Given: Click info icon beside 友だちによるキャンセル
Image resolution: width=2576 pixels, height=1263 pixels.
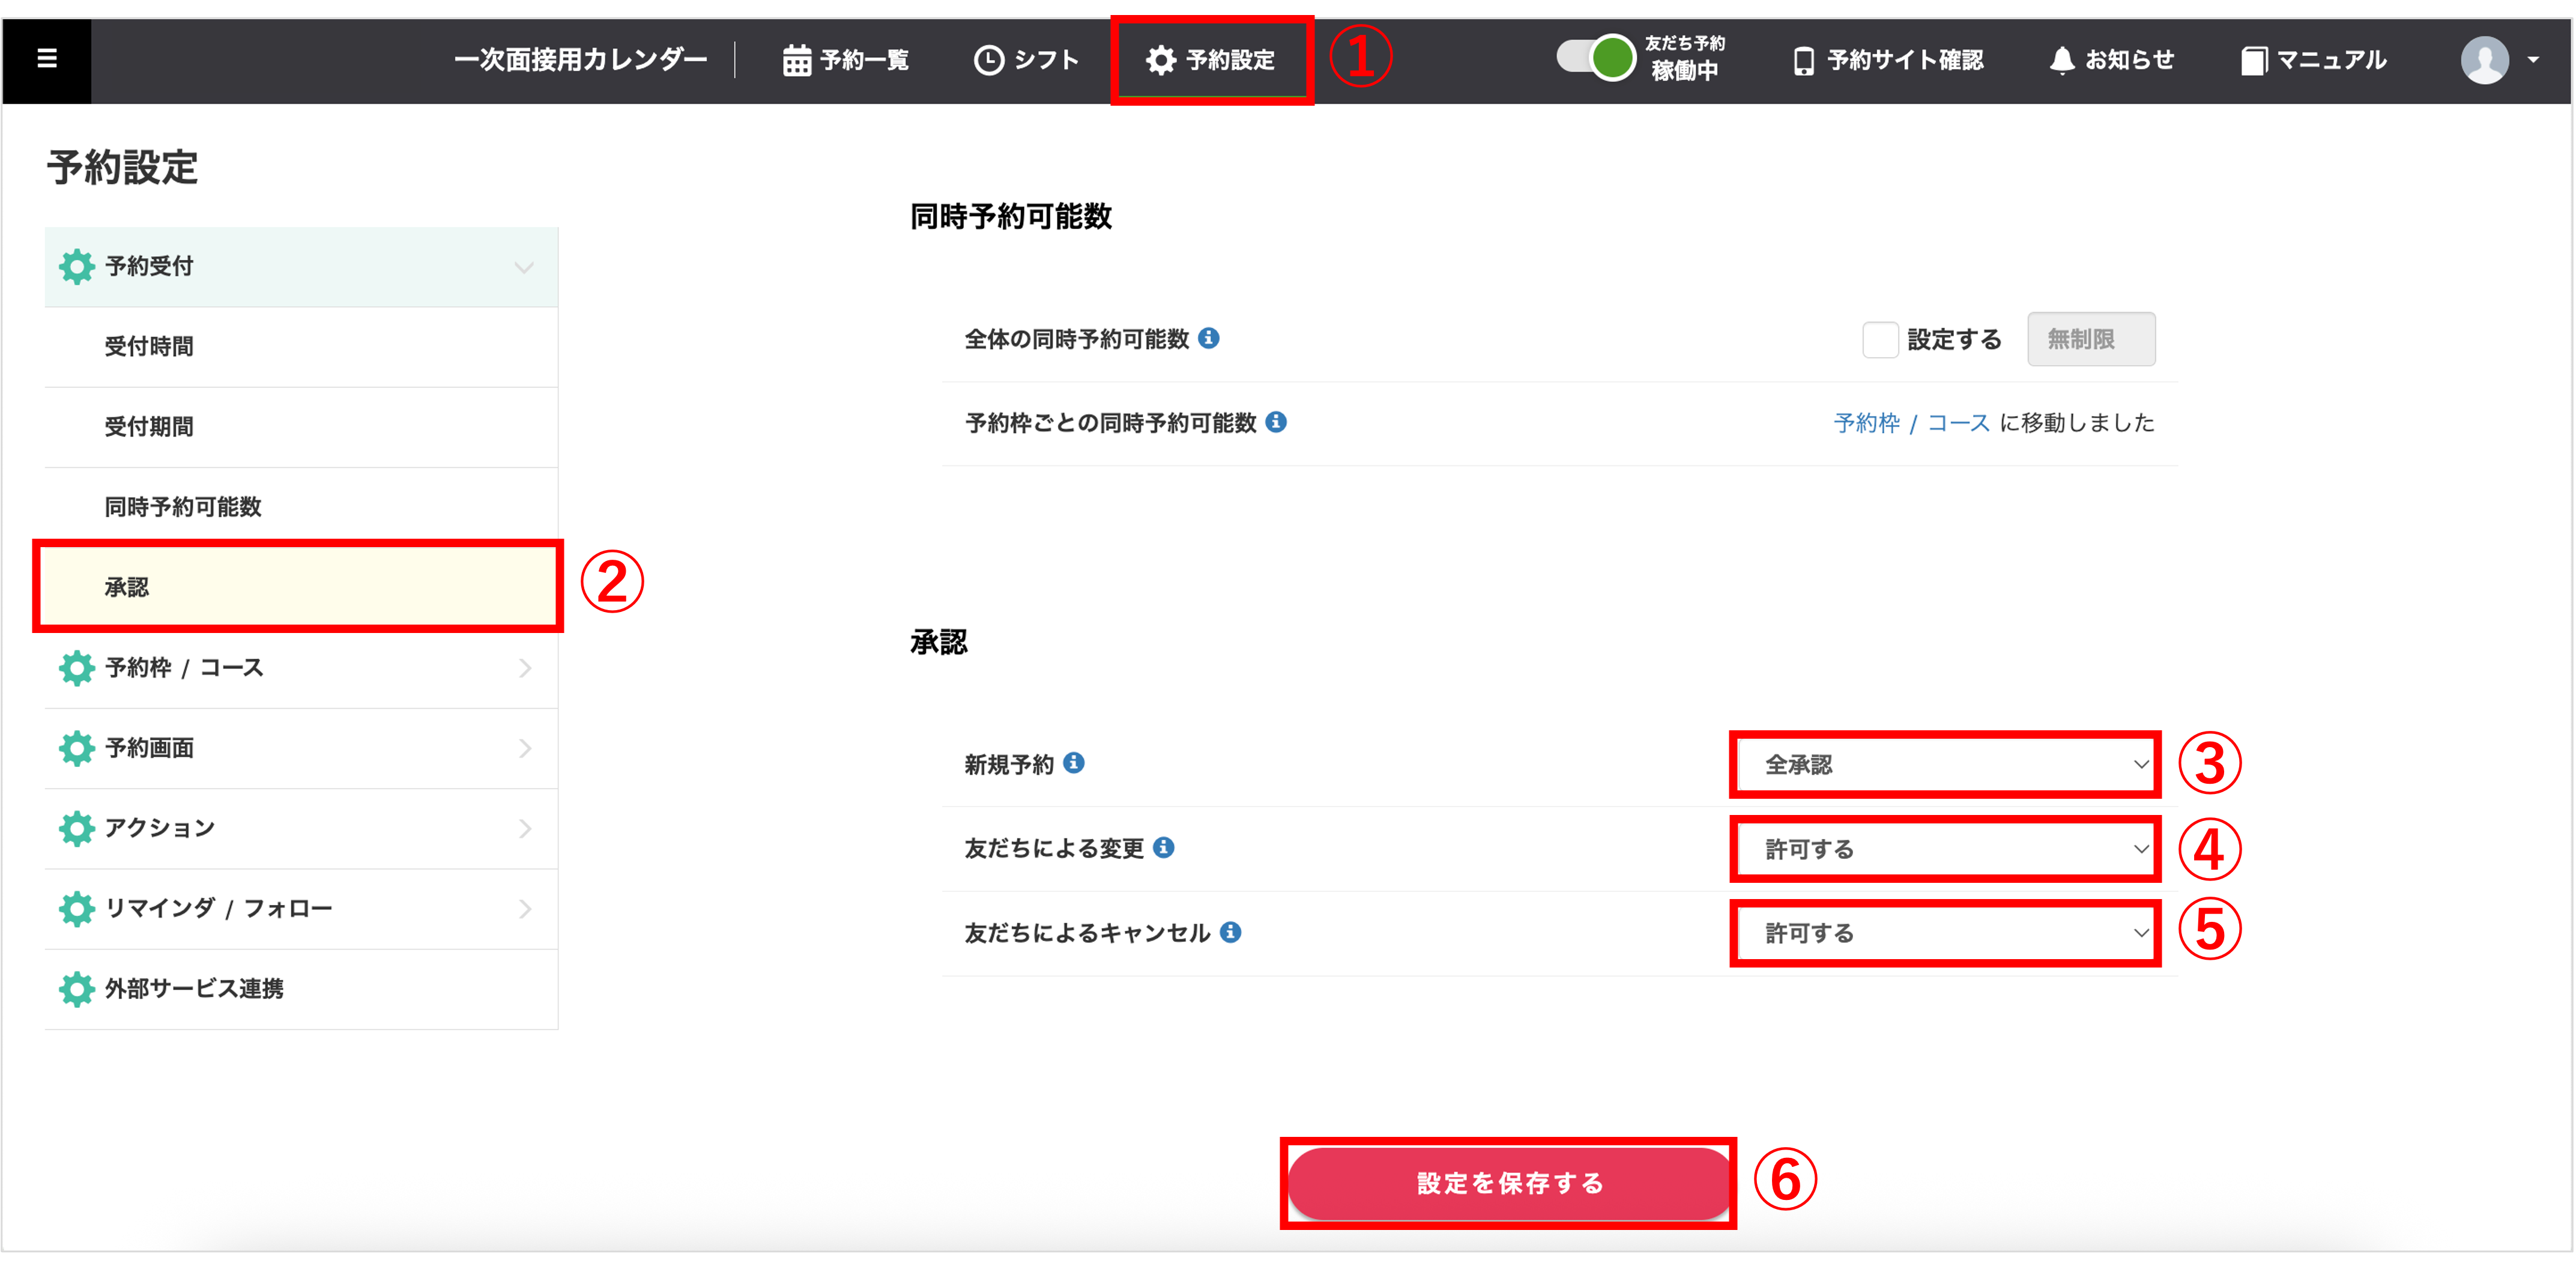Looking at the screenshot, I should [x=1231, y=932].
